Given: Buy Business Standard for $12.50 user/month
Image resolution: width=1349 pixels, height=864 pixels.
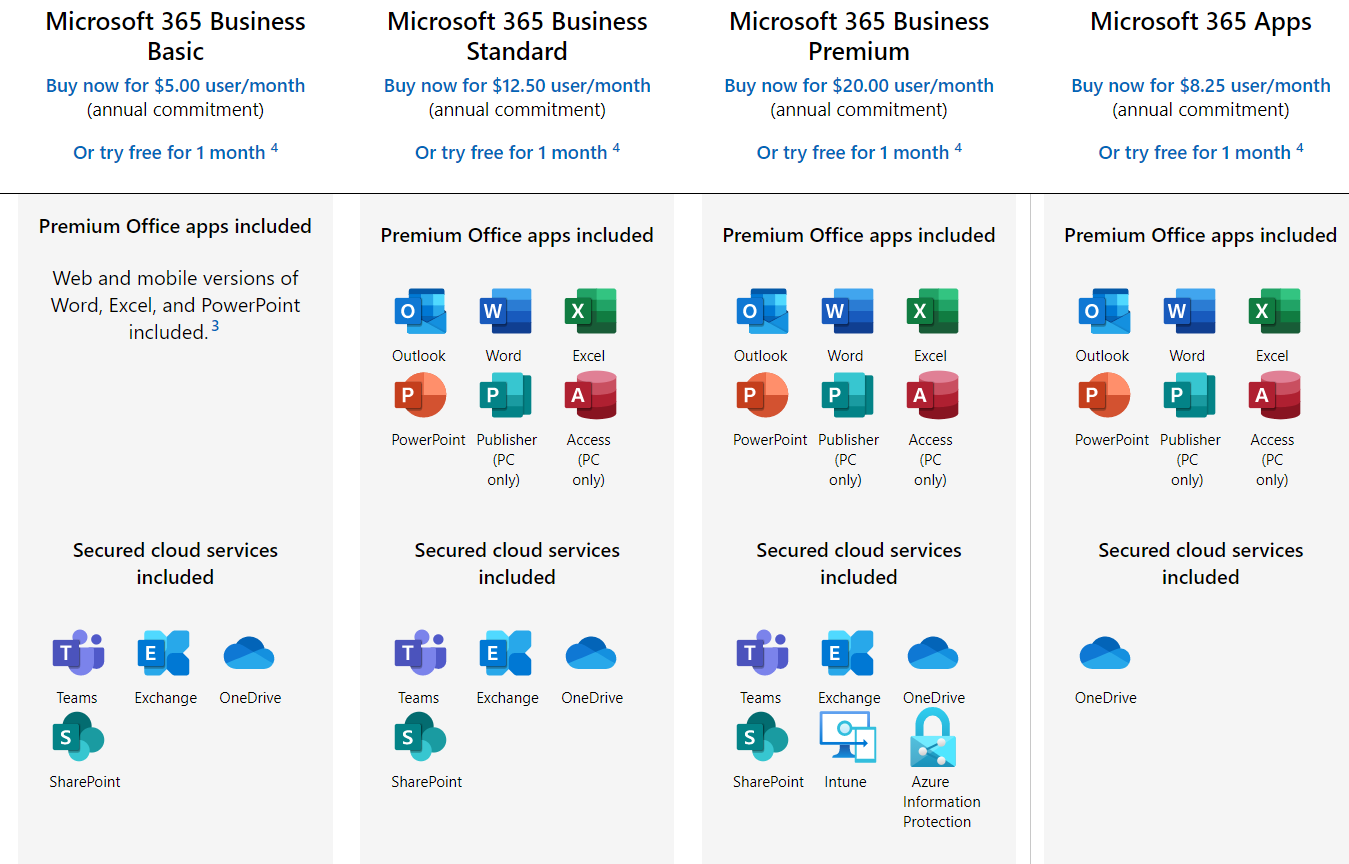Looking at the screenshot, I should click(x=517, y=86).
